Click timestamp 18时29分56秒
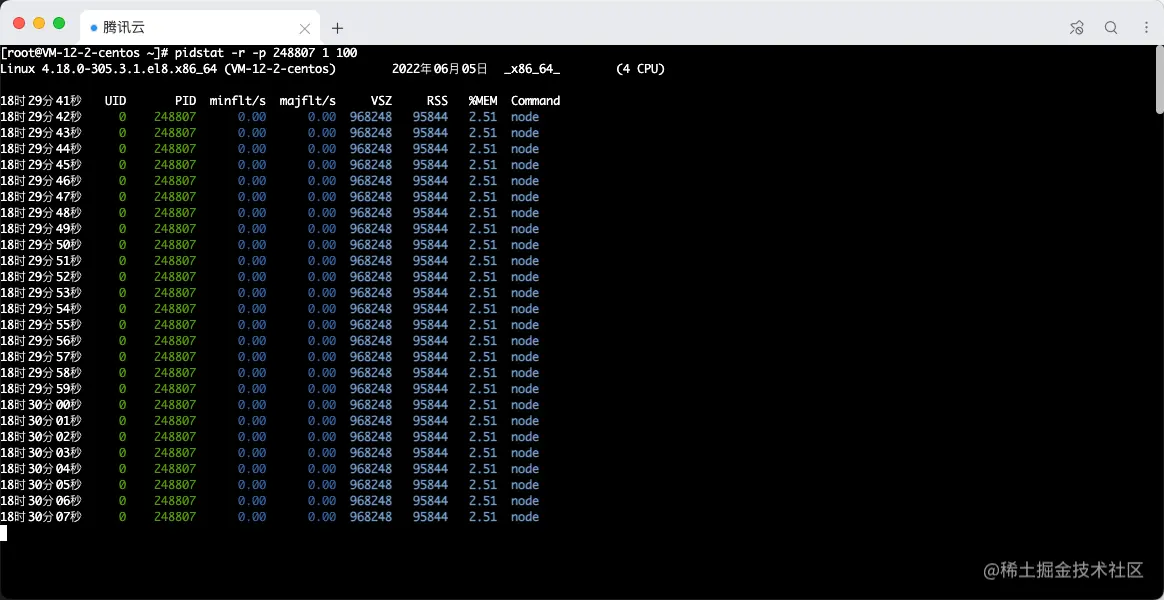This screenshot has height=600, width=1164. 41,340
